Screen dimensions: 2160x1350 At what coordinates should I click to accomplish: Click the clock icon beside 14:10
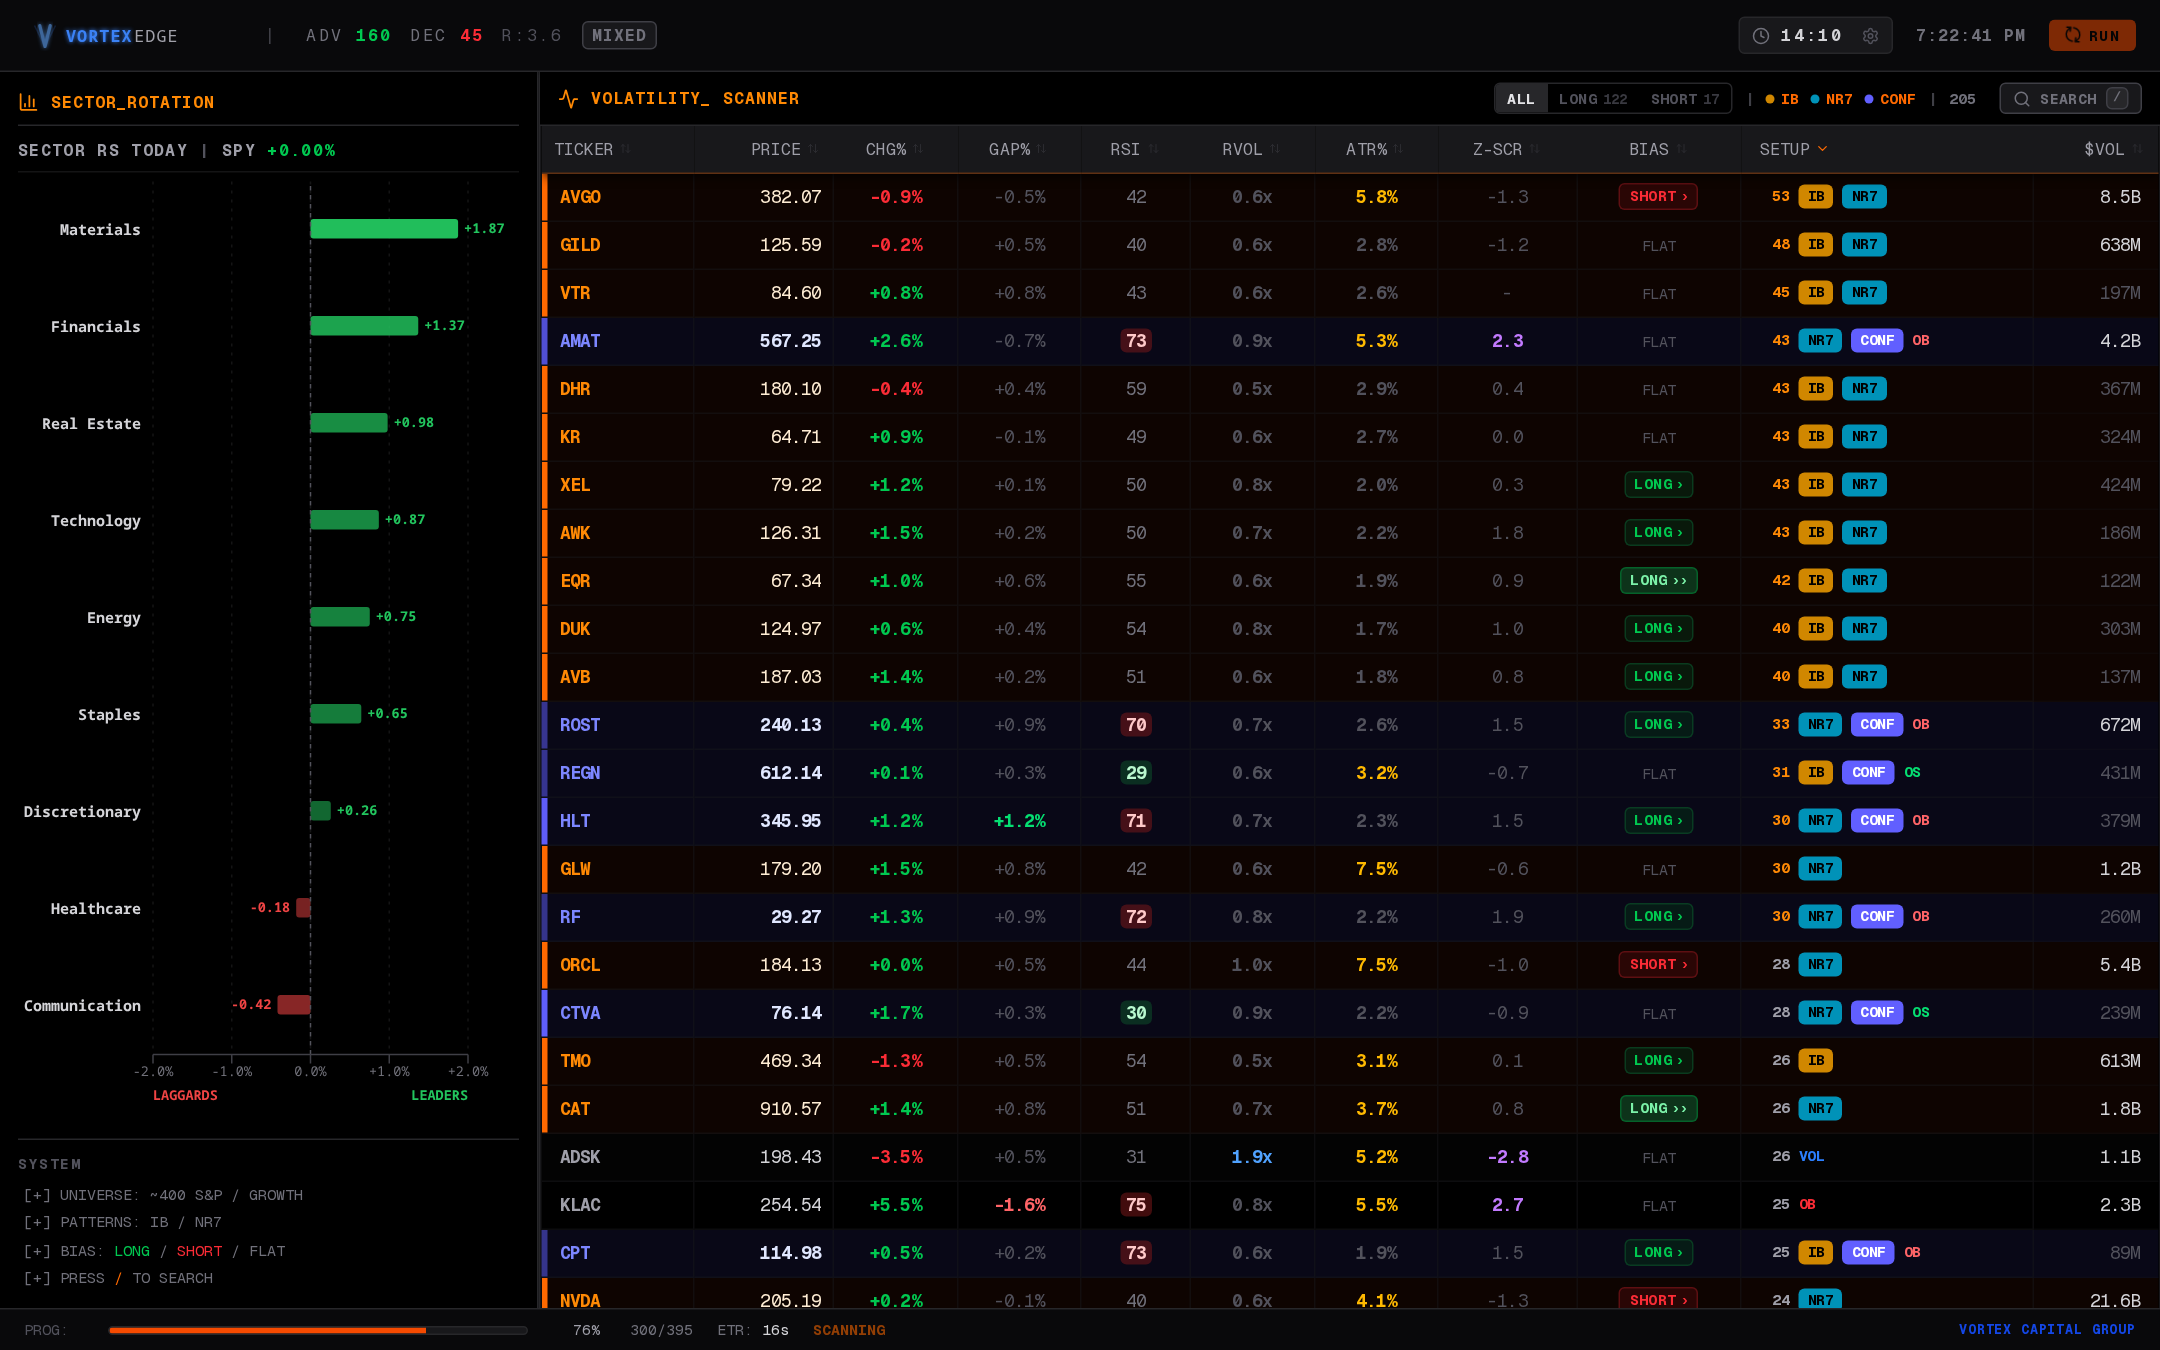pyautogui.click(x=1761, y=36)
